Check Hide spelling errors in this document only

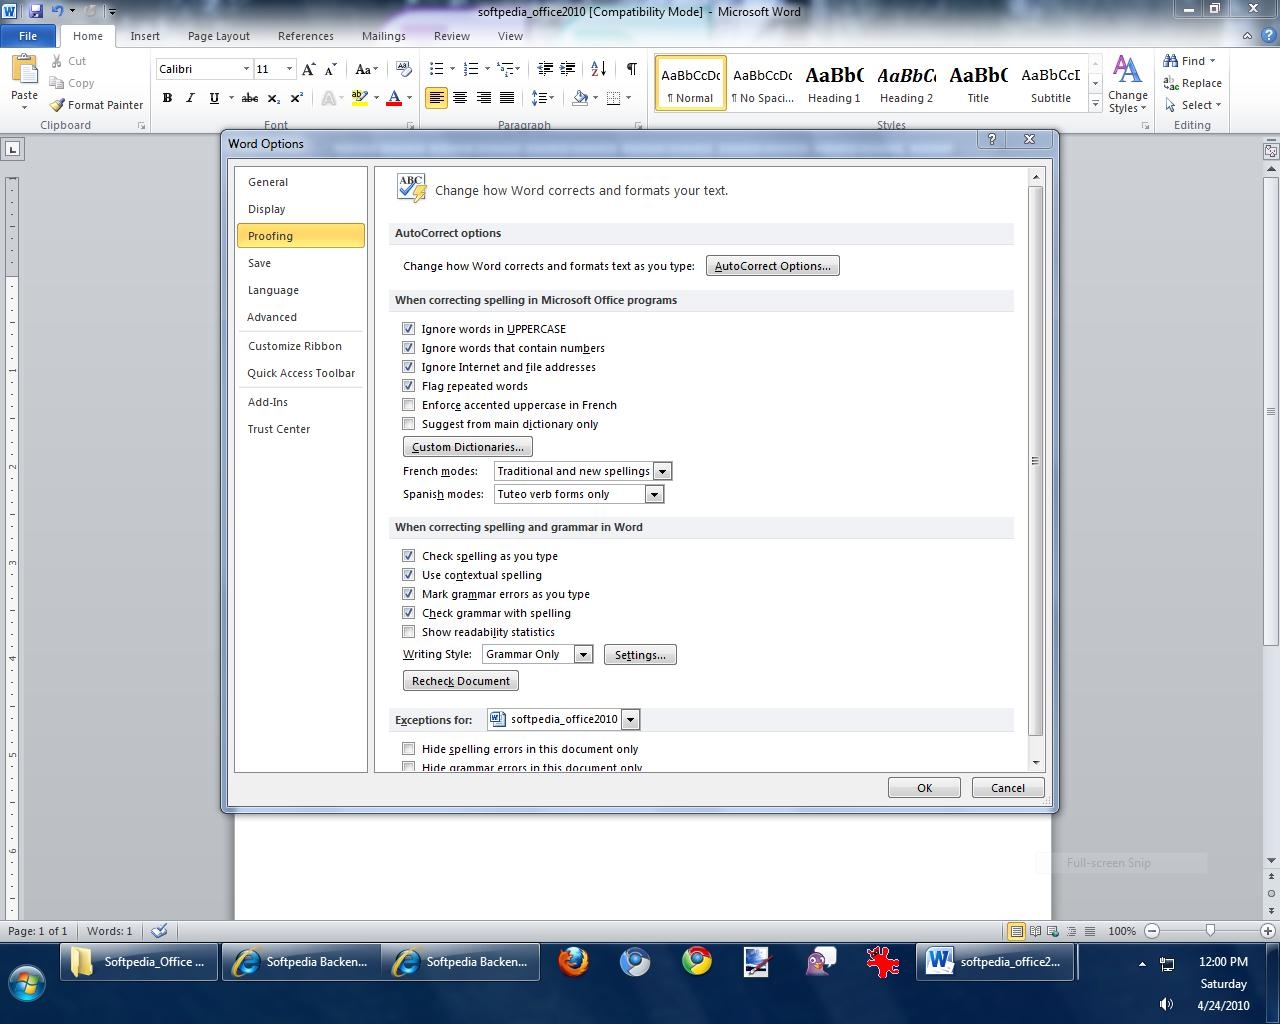408,749
